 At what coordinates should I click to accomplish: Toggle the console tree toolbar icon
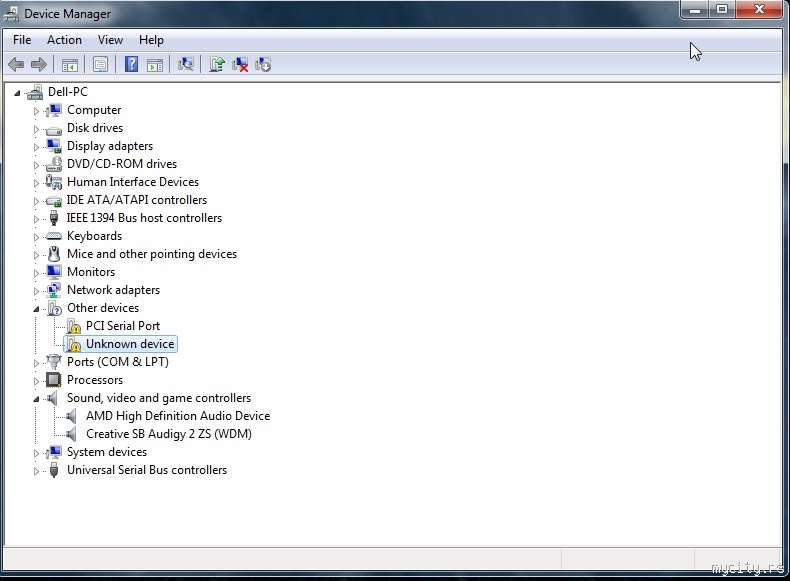(70, 64)
